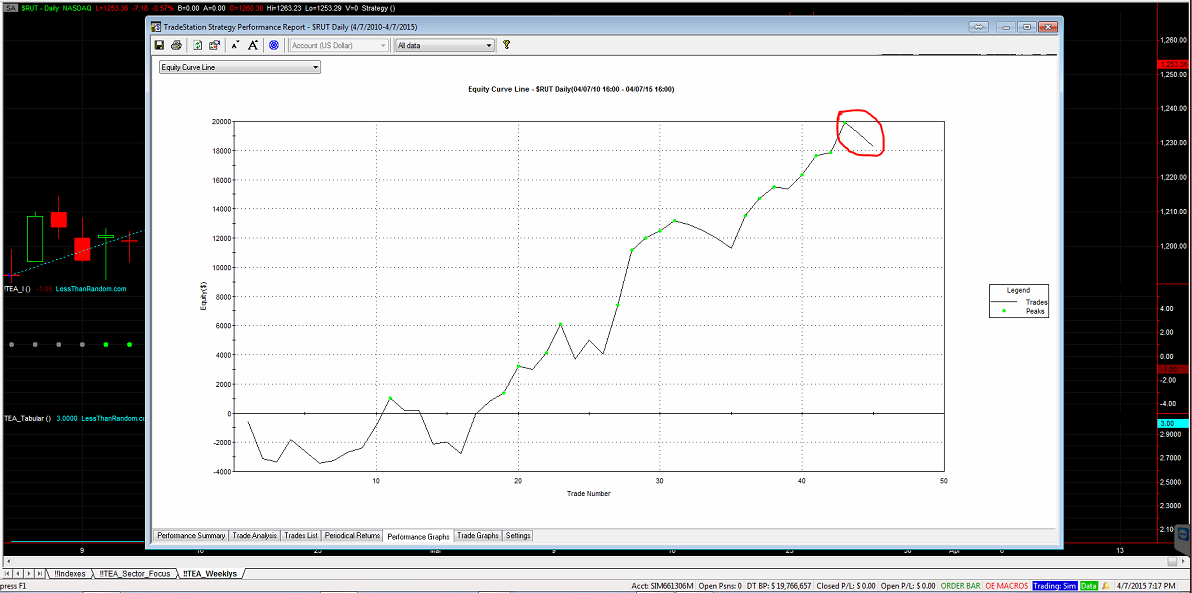Select the !!TEA_Weeklys workspace tab

click(x=208, y=573)
